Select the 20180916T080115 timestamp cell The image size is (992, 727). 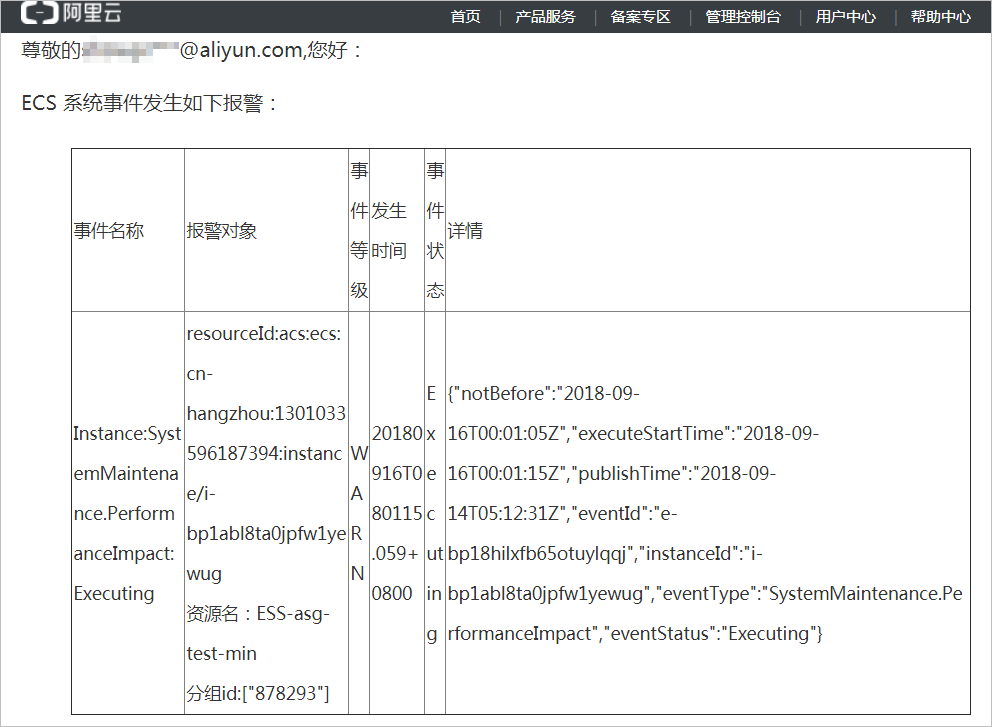point(397,513)
